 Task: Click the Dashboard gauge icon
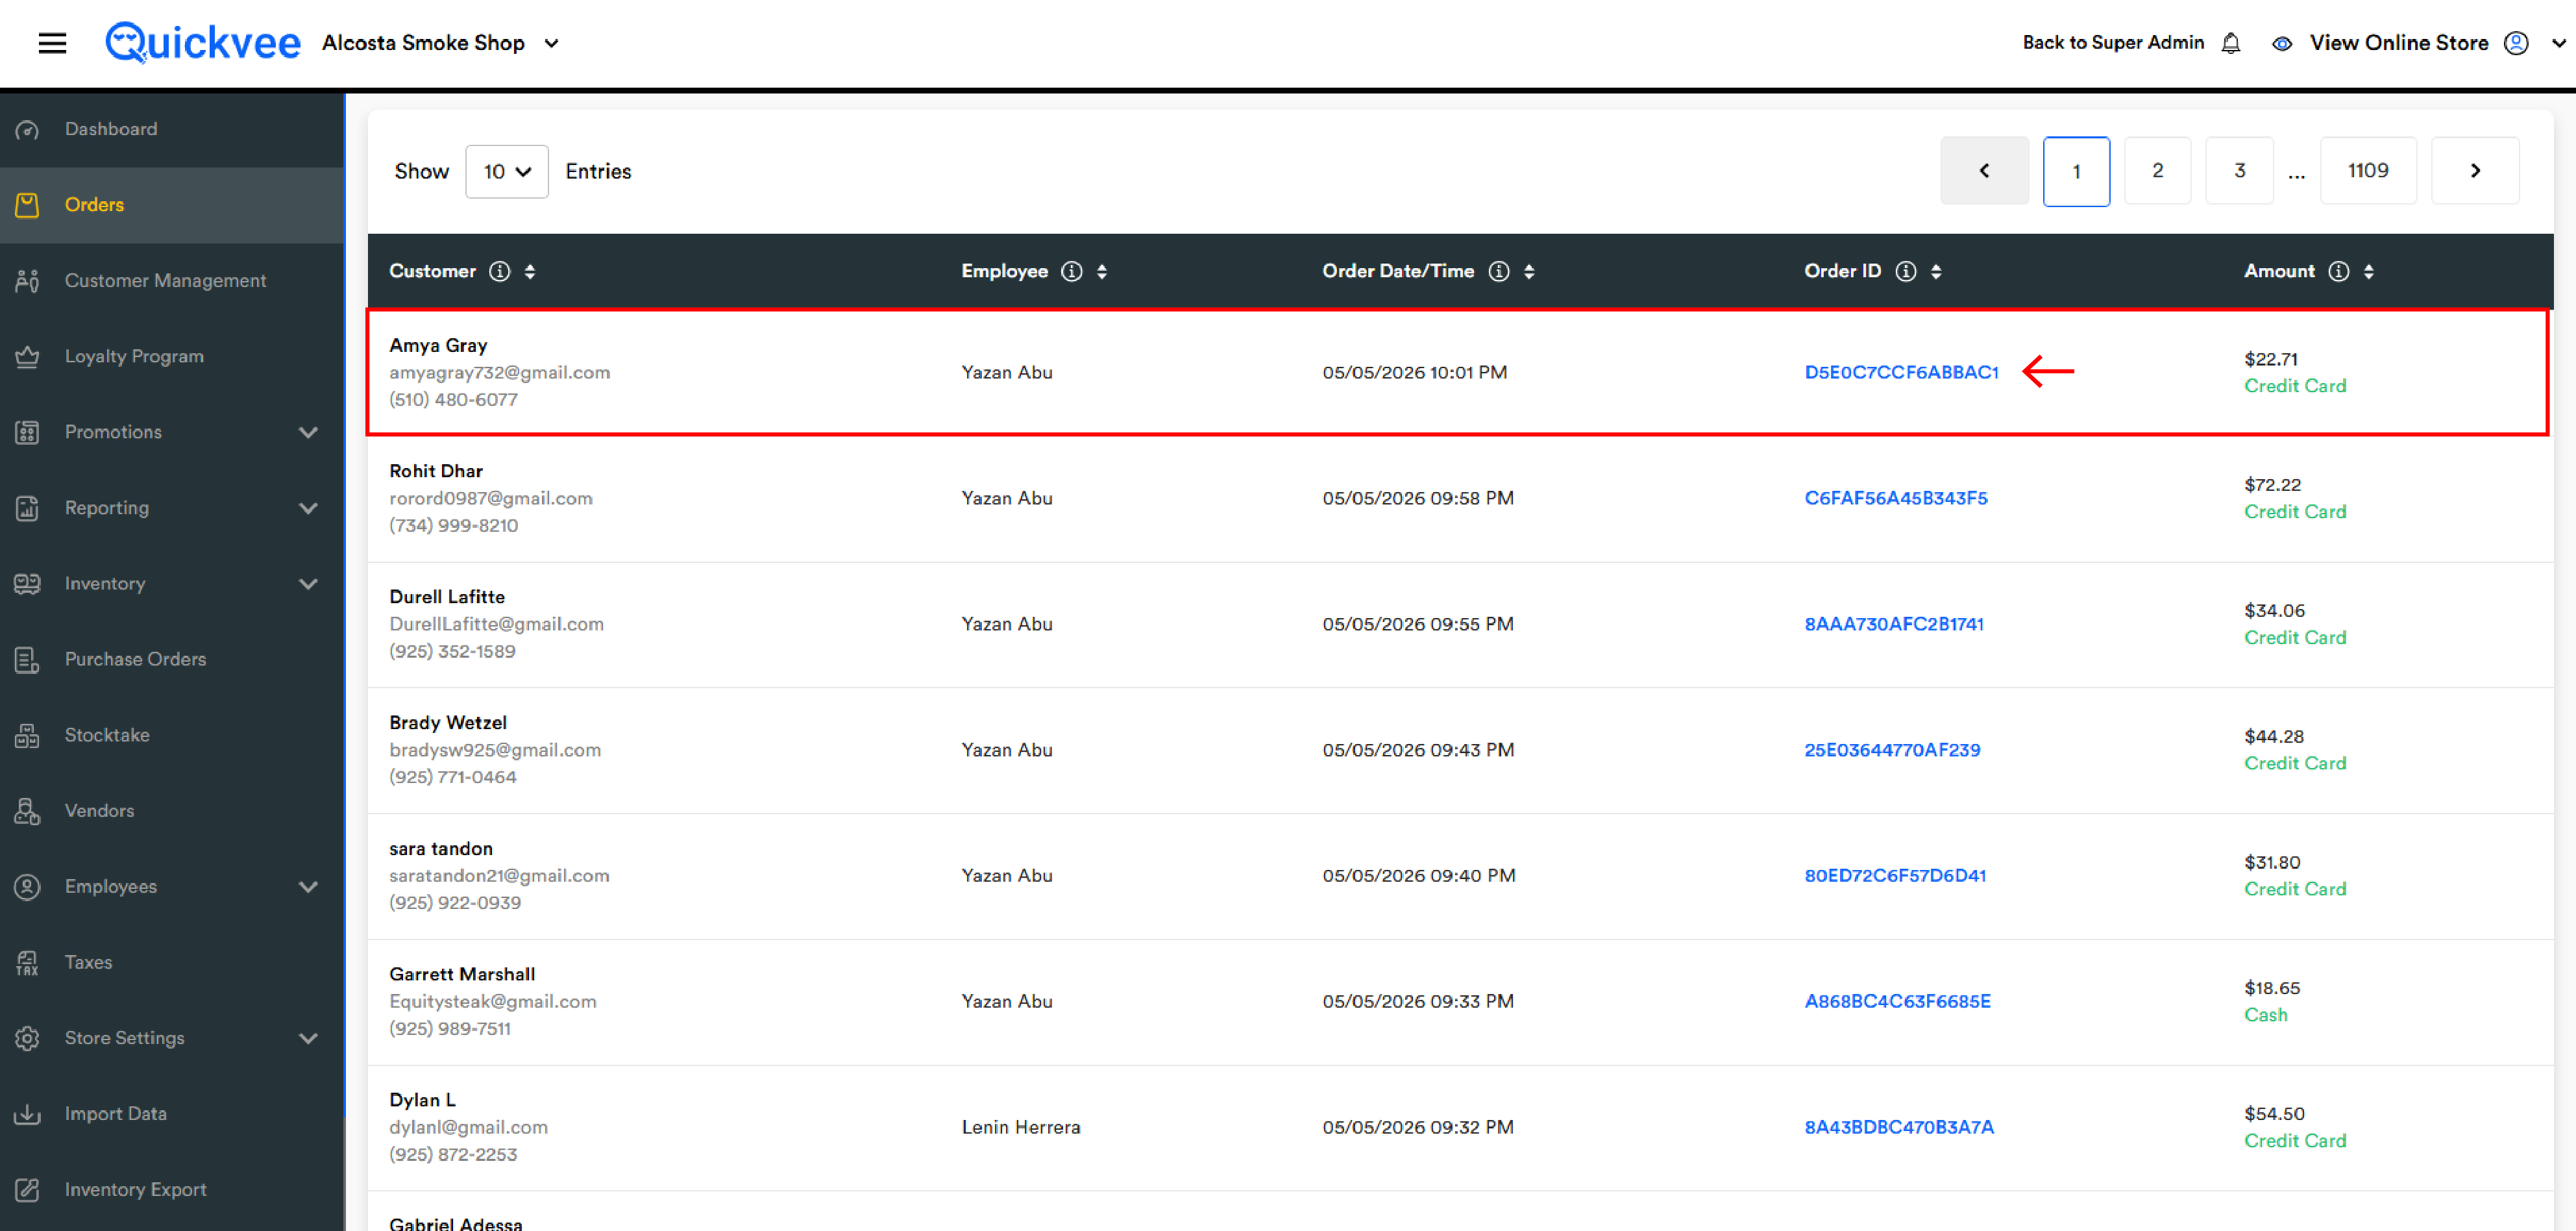(27, 129)
